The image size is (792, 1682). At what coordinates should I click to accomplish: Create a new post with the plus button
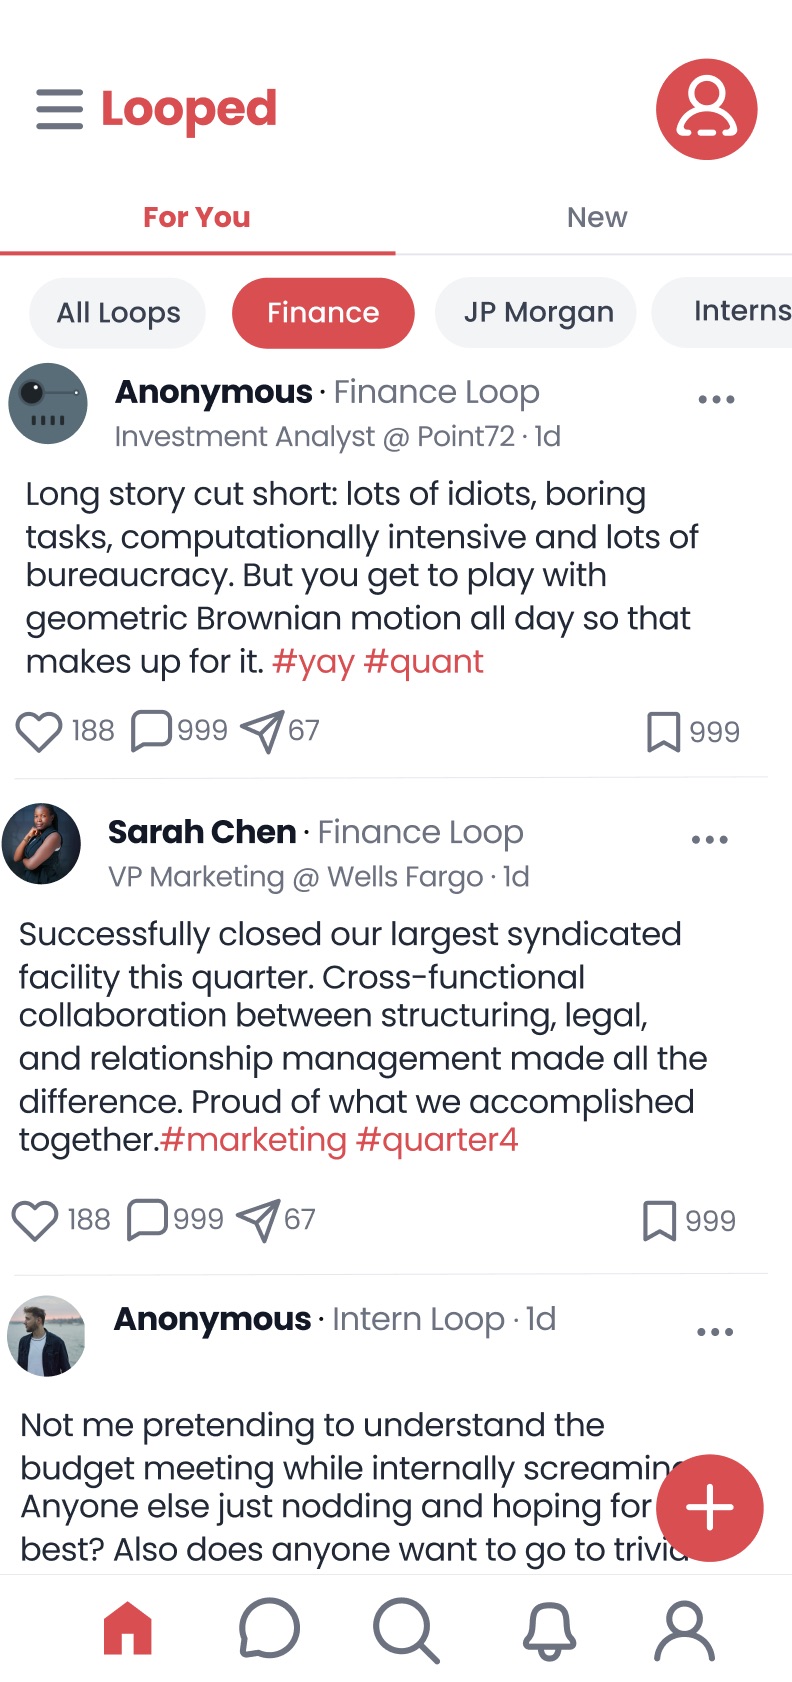point(709,1508)
